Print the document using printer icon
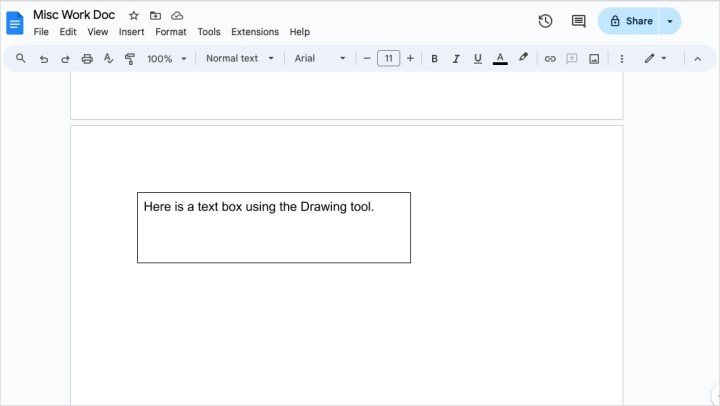Viewport: 720px width, 406px height. tap(87, 59)
